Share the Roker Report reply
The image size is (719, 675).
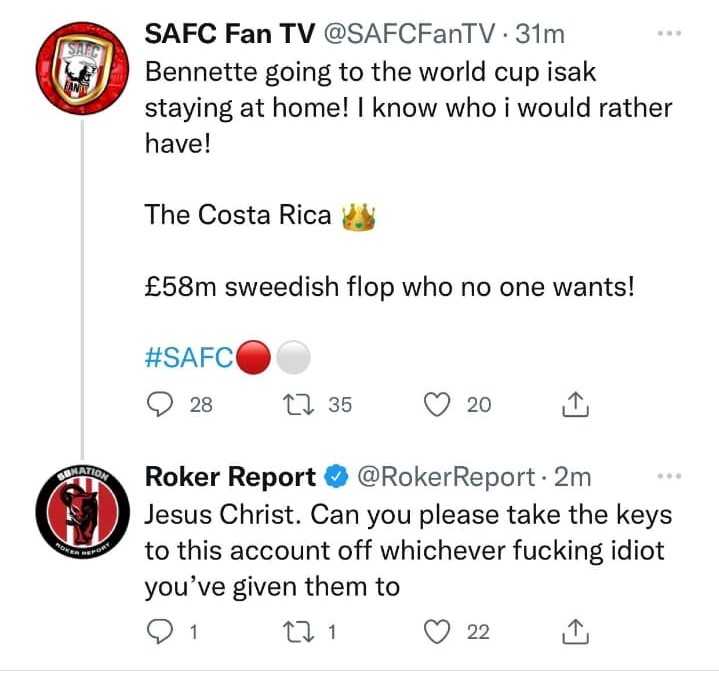pyautogui.click(x=575, y=631)
